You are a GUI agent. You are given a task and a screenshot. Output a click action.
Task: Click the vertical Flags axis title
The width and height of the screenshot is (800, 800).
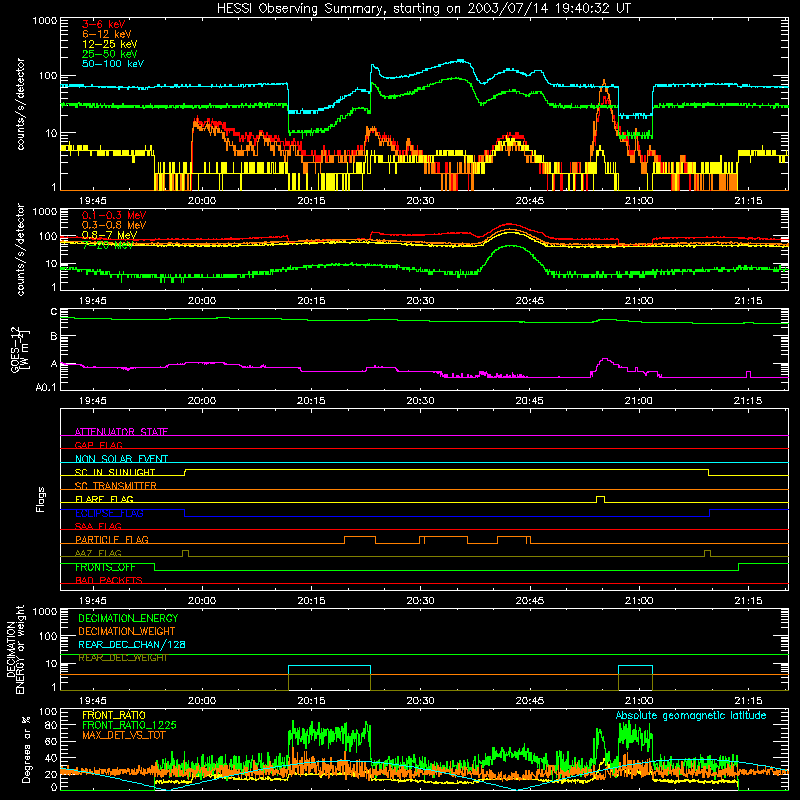pyautogui.click(x=41, y=499)
